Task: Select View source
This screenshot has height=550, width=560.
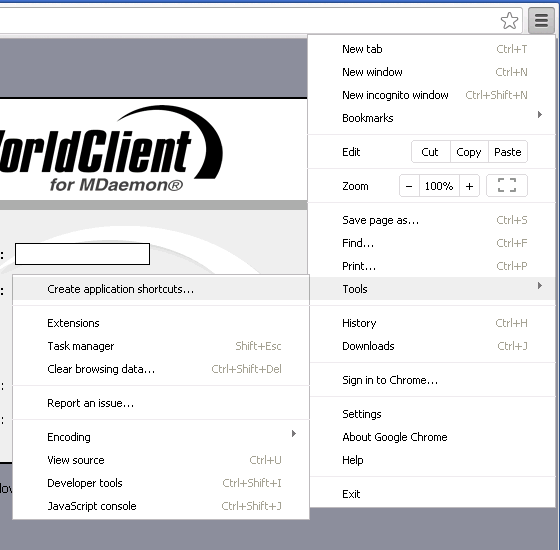Action: (x=161, y=460)
